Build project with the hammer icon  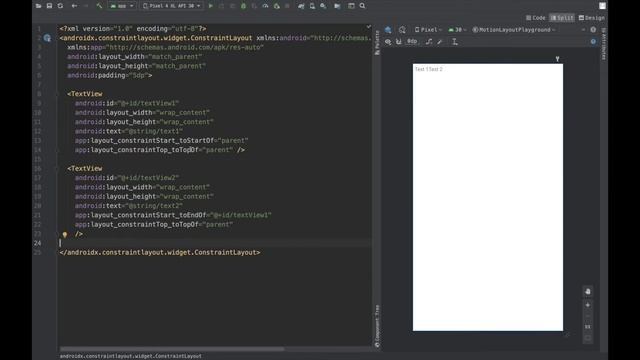pyautogui.click(x=99, y=6)
